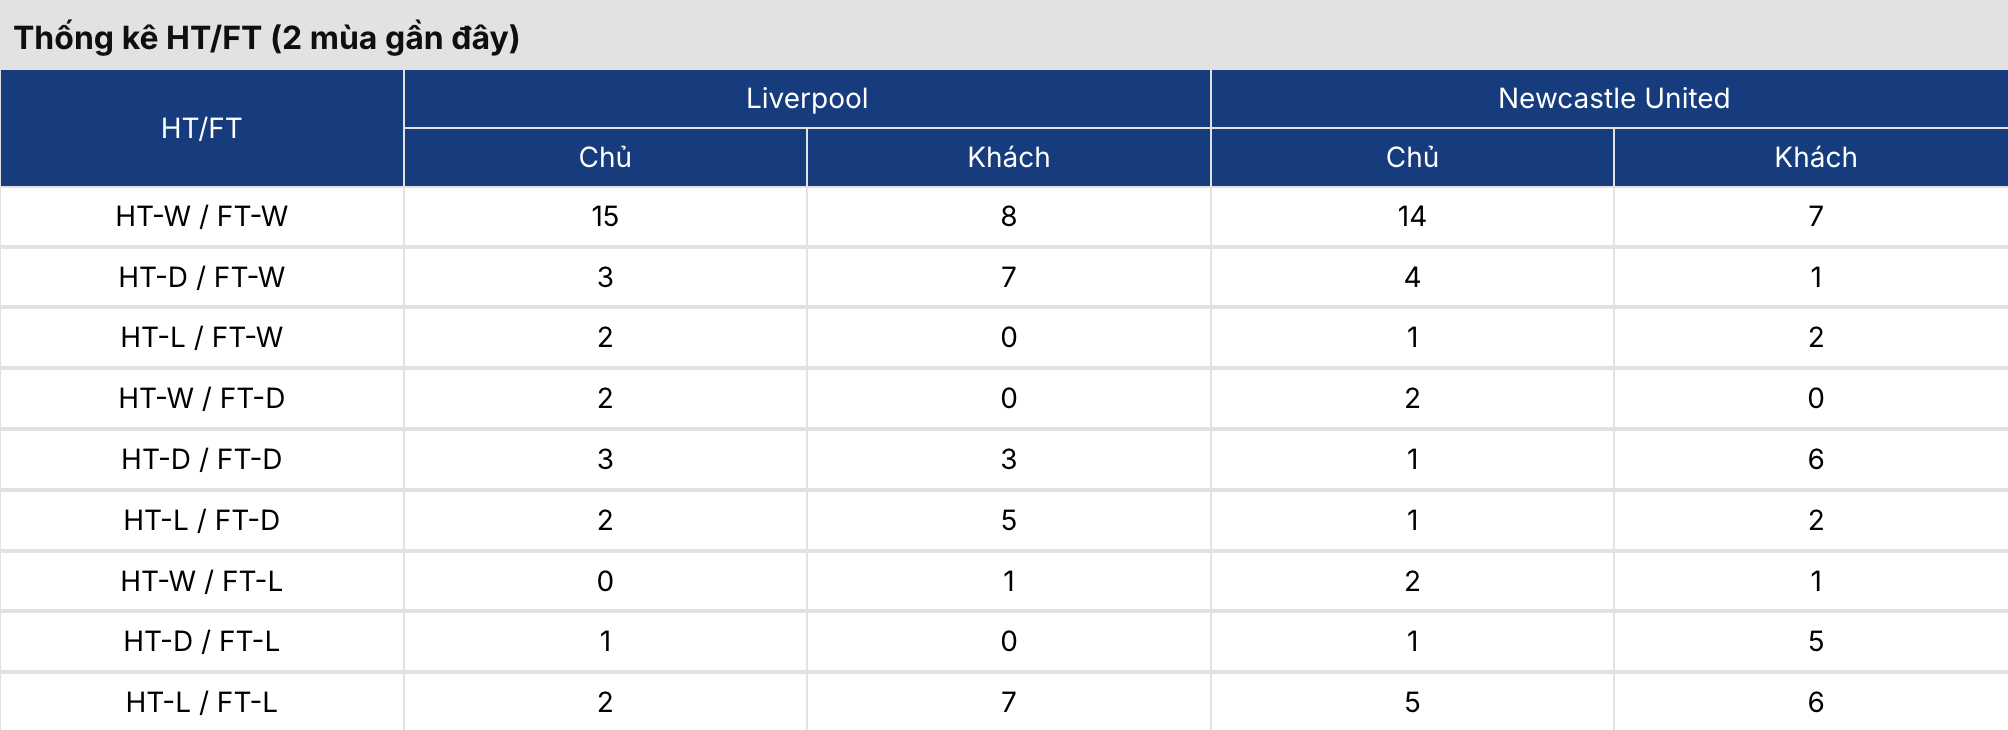2008x730 pixels.
Task: Select the HT-W / FT-W row label
Action: [x=201, y=216]
